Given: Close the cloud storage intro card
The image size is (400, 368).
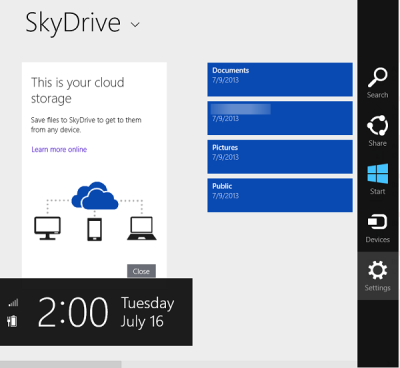Looking at the screenshot, I should [x=141, y=271].
